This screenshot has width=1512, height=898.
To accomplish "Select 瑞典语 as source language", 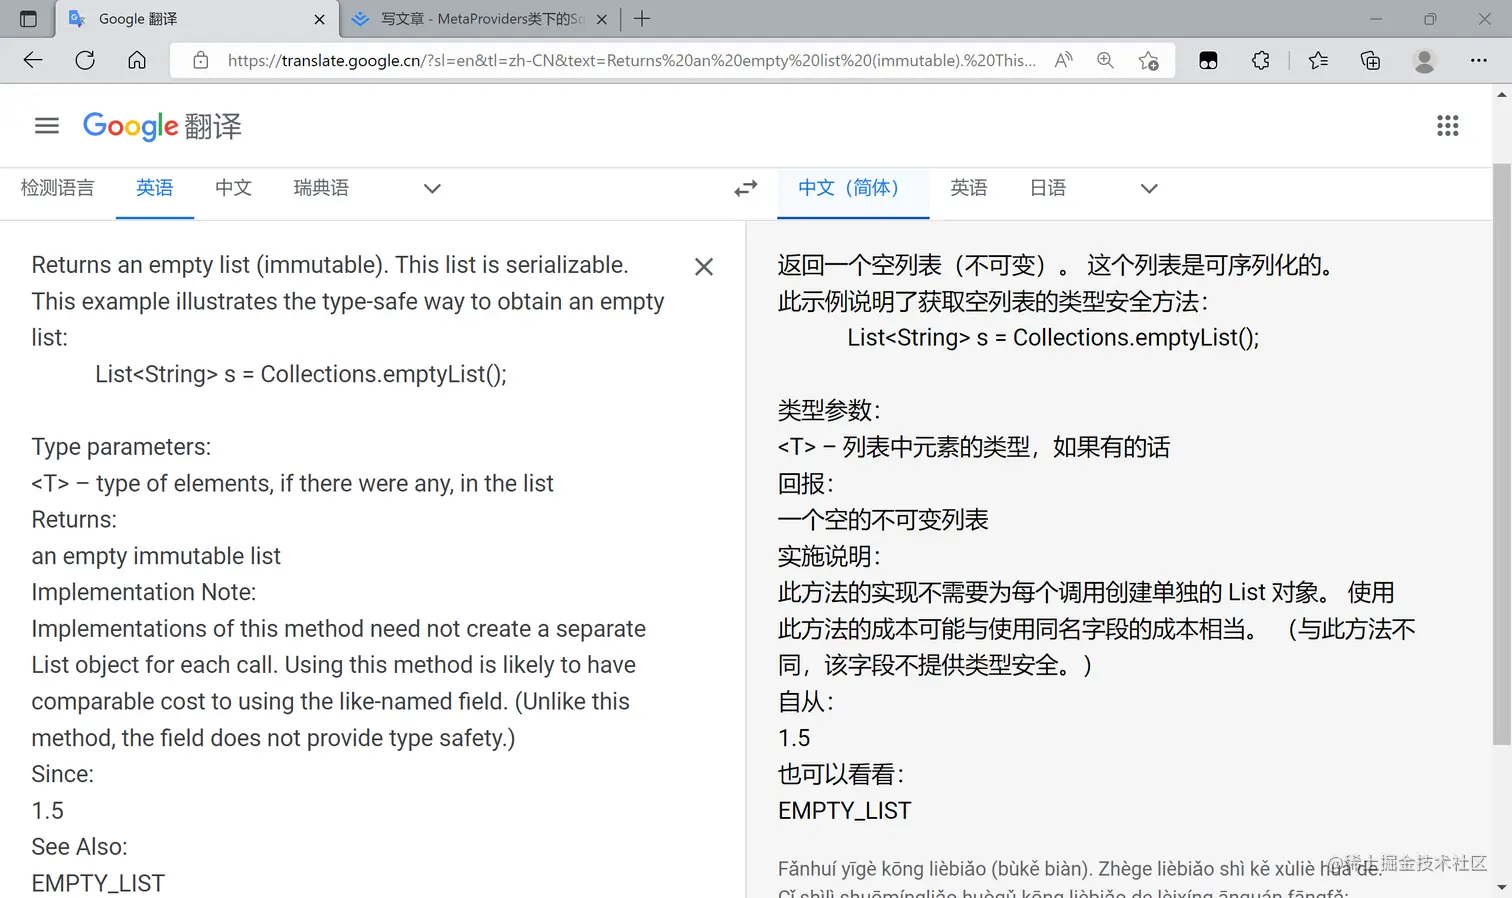I will click(x=321, y=188).
